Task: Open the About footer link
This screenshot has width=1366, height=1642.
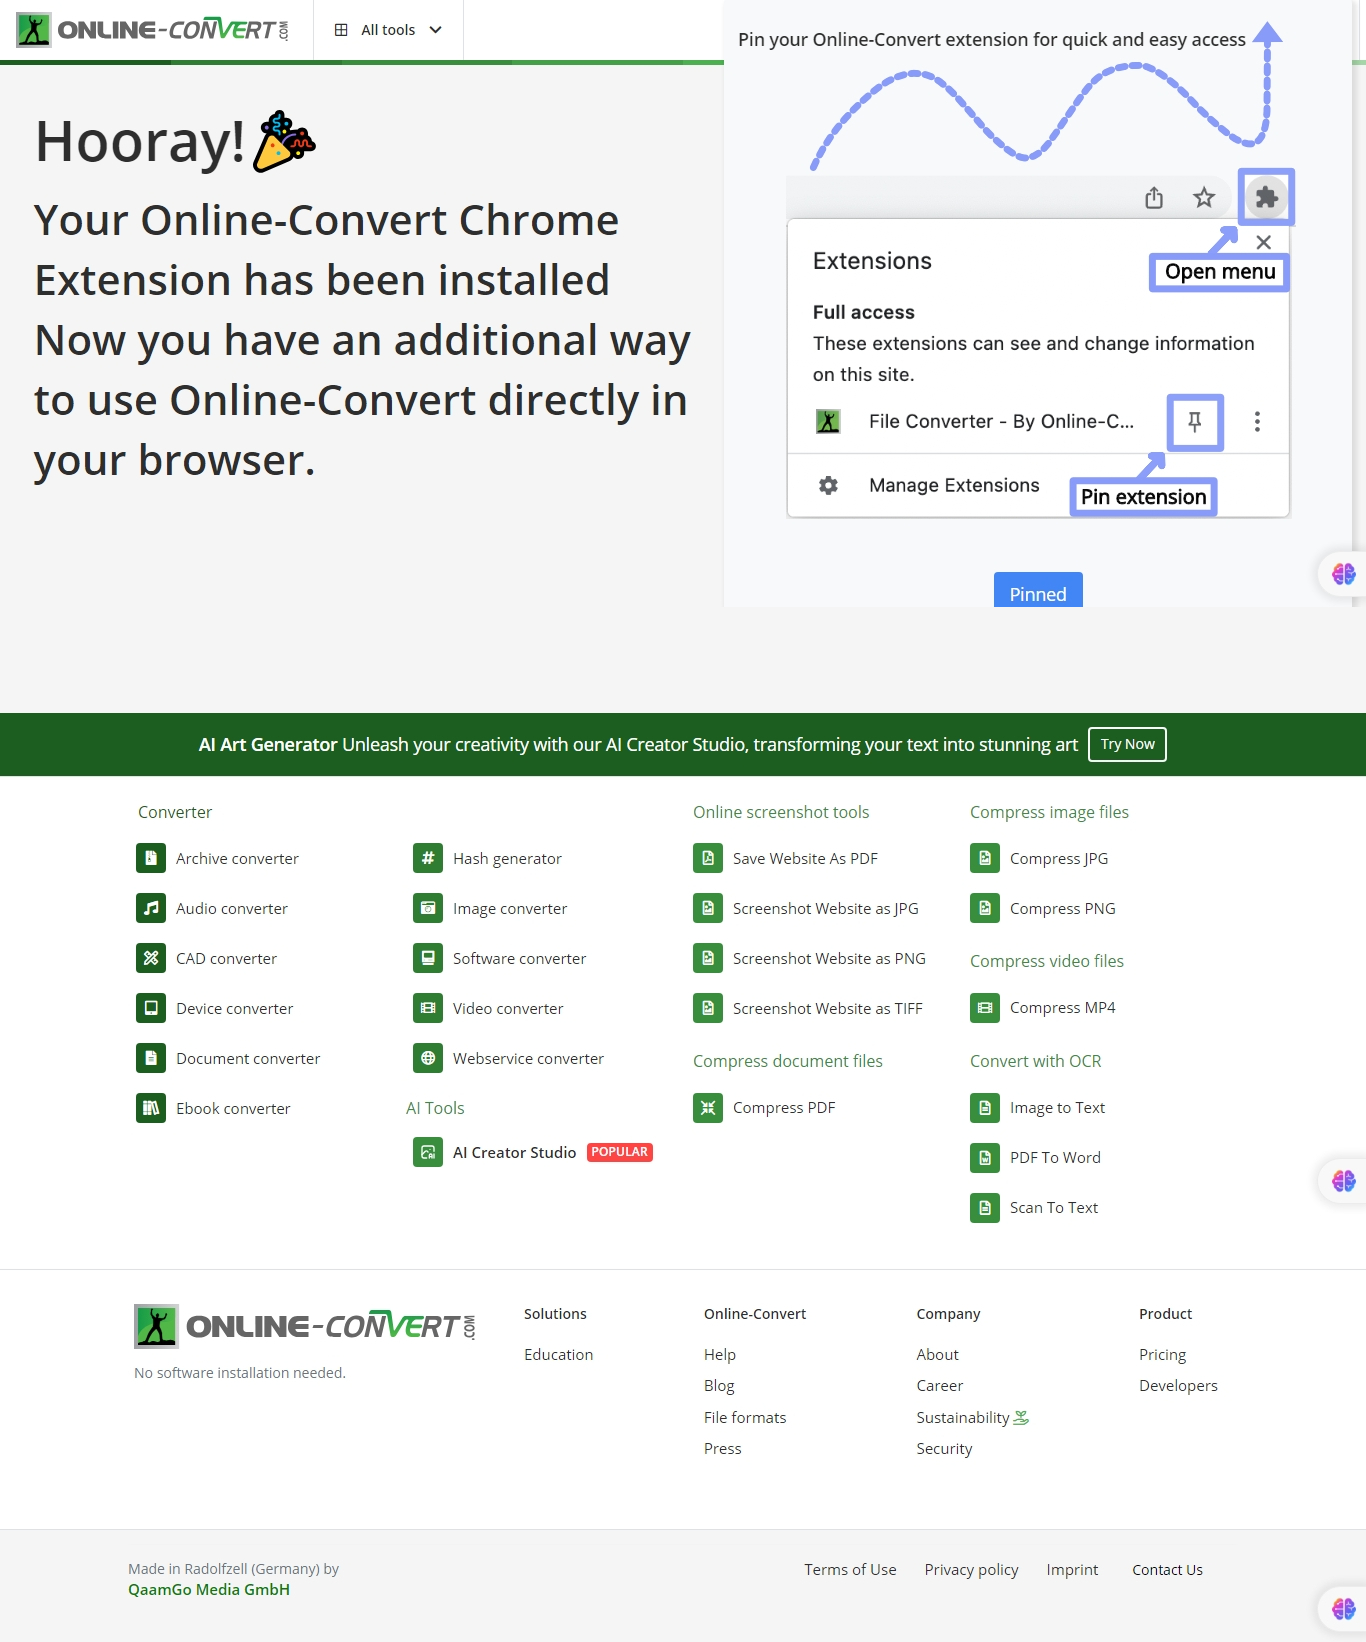Action: tap(938, 1355)
